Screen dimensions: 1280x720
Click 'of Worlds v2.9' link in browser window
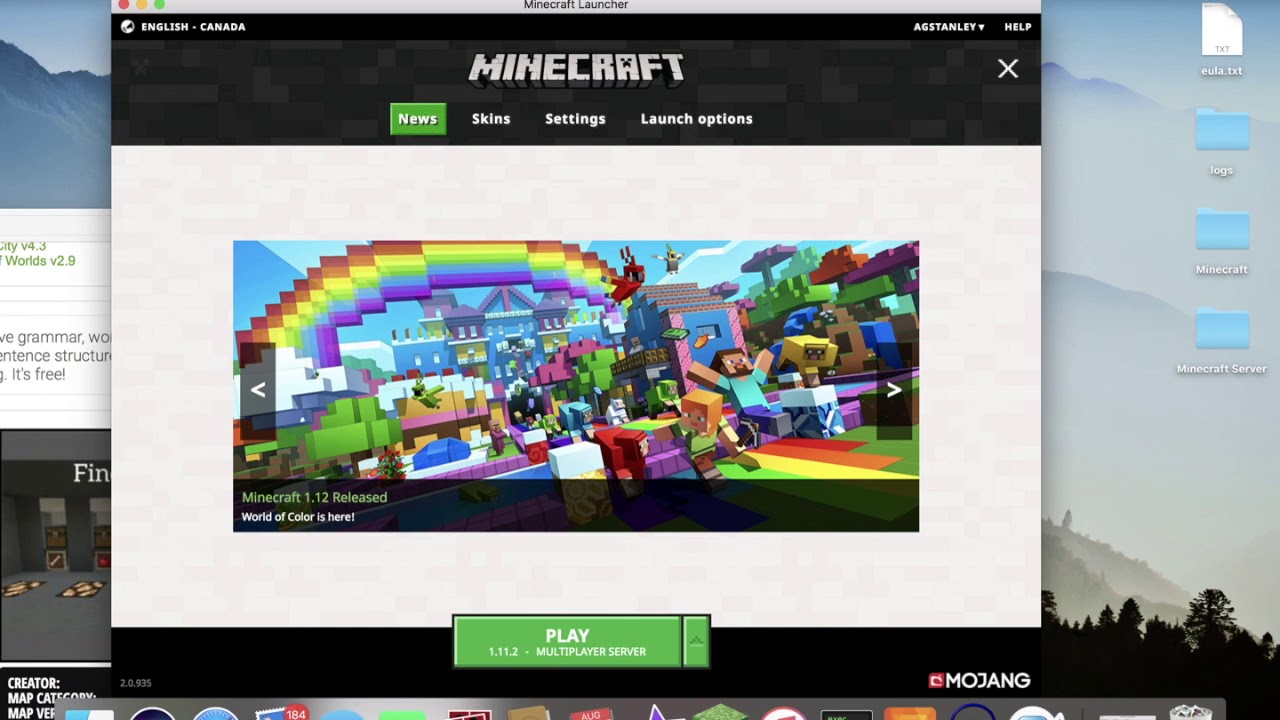pos(38,261)
